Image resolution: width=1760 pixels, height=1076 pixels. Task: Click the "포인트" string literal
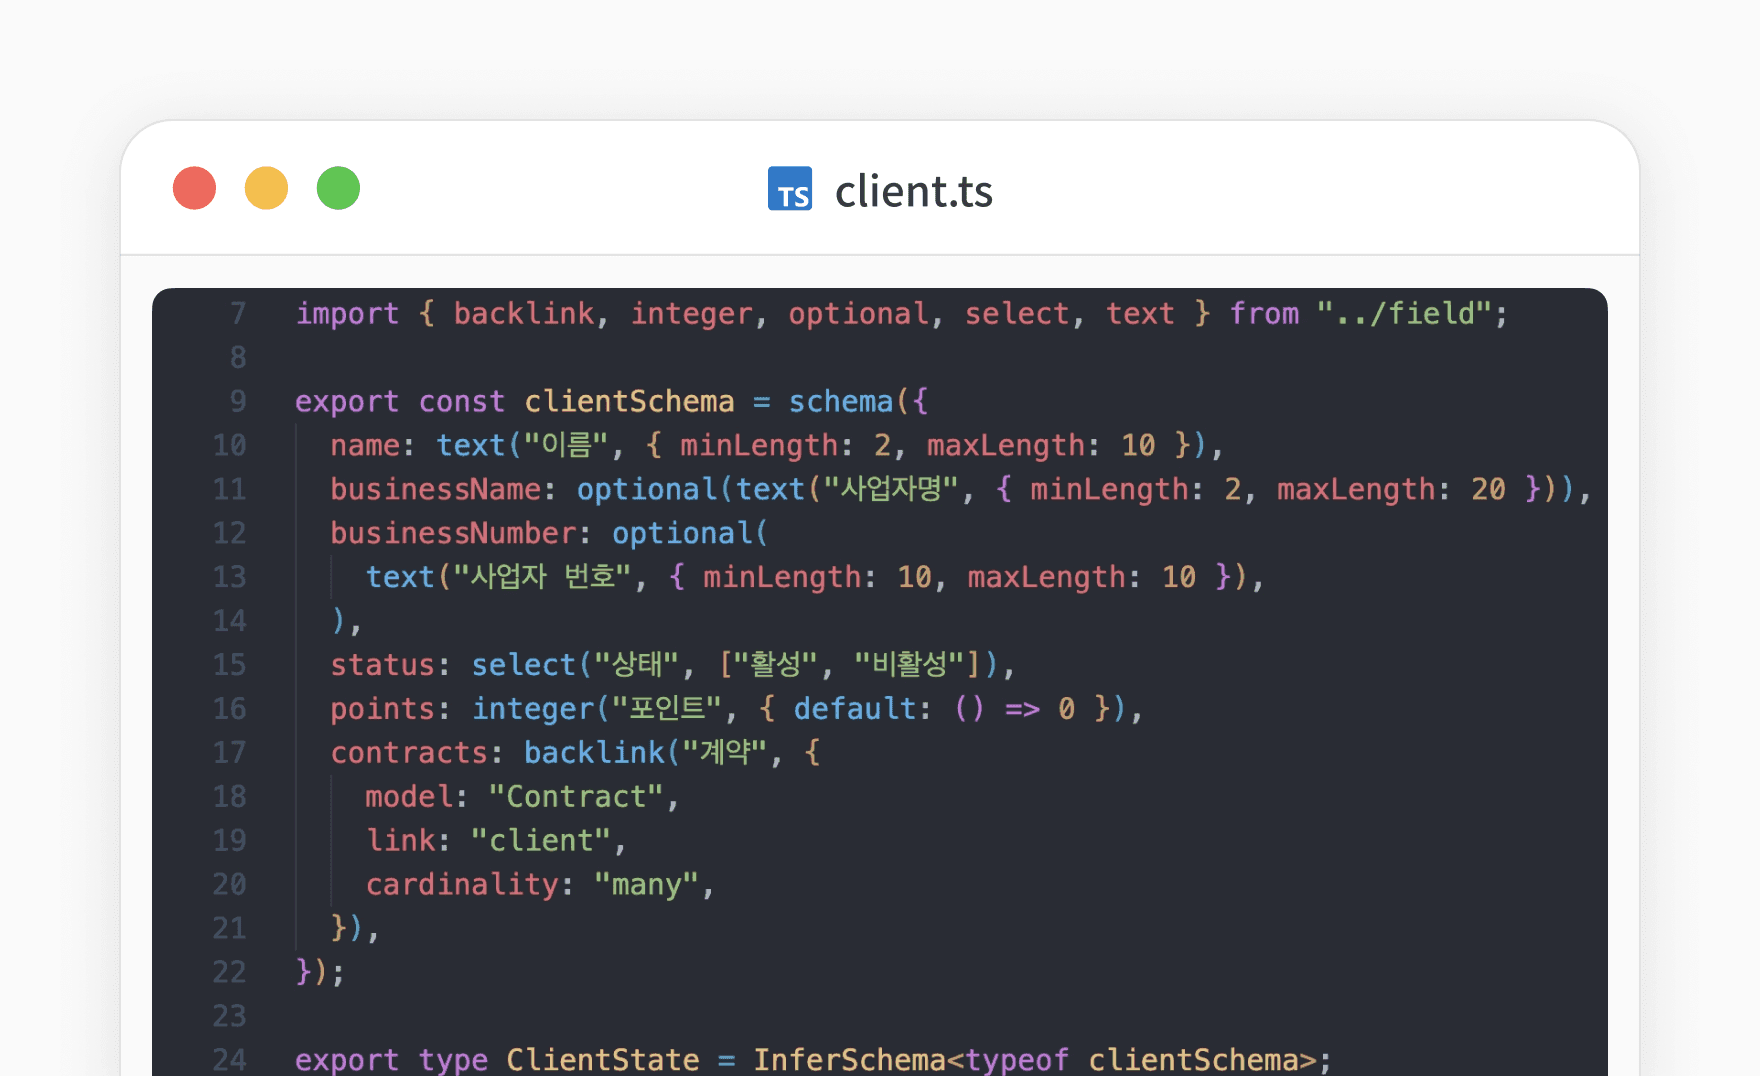click(x=666, y=709)
